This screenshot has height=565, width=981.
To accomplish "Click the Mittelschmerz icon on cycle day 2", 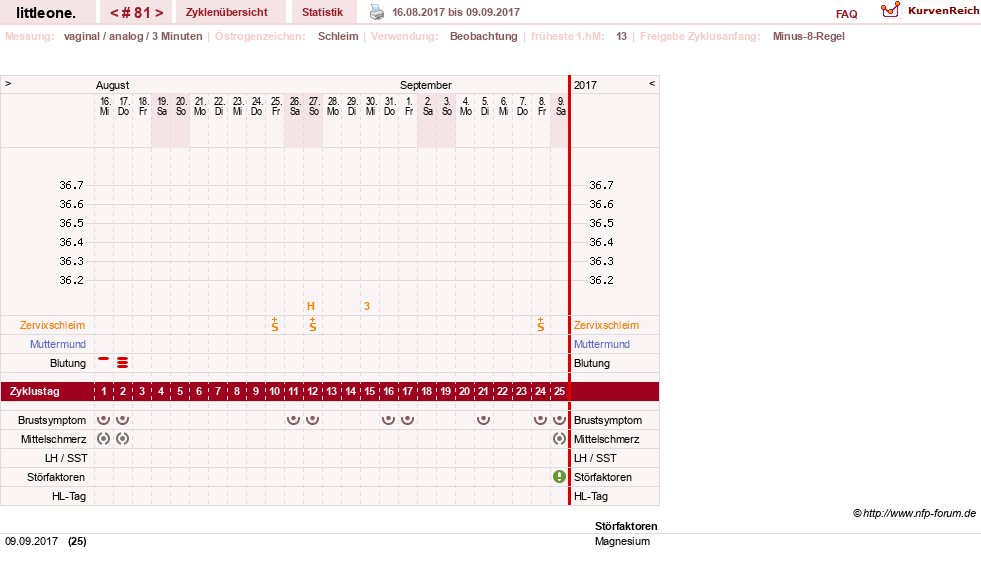I will (x=123, y=439).
